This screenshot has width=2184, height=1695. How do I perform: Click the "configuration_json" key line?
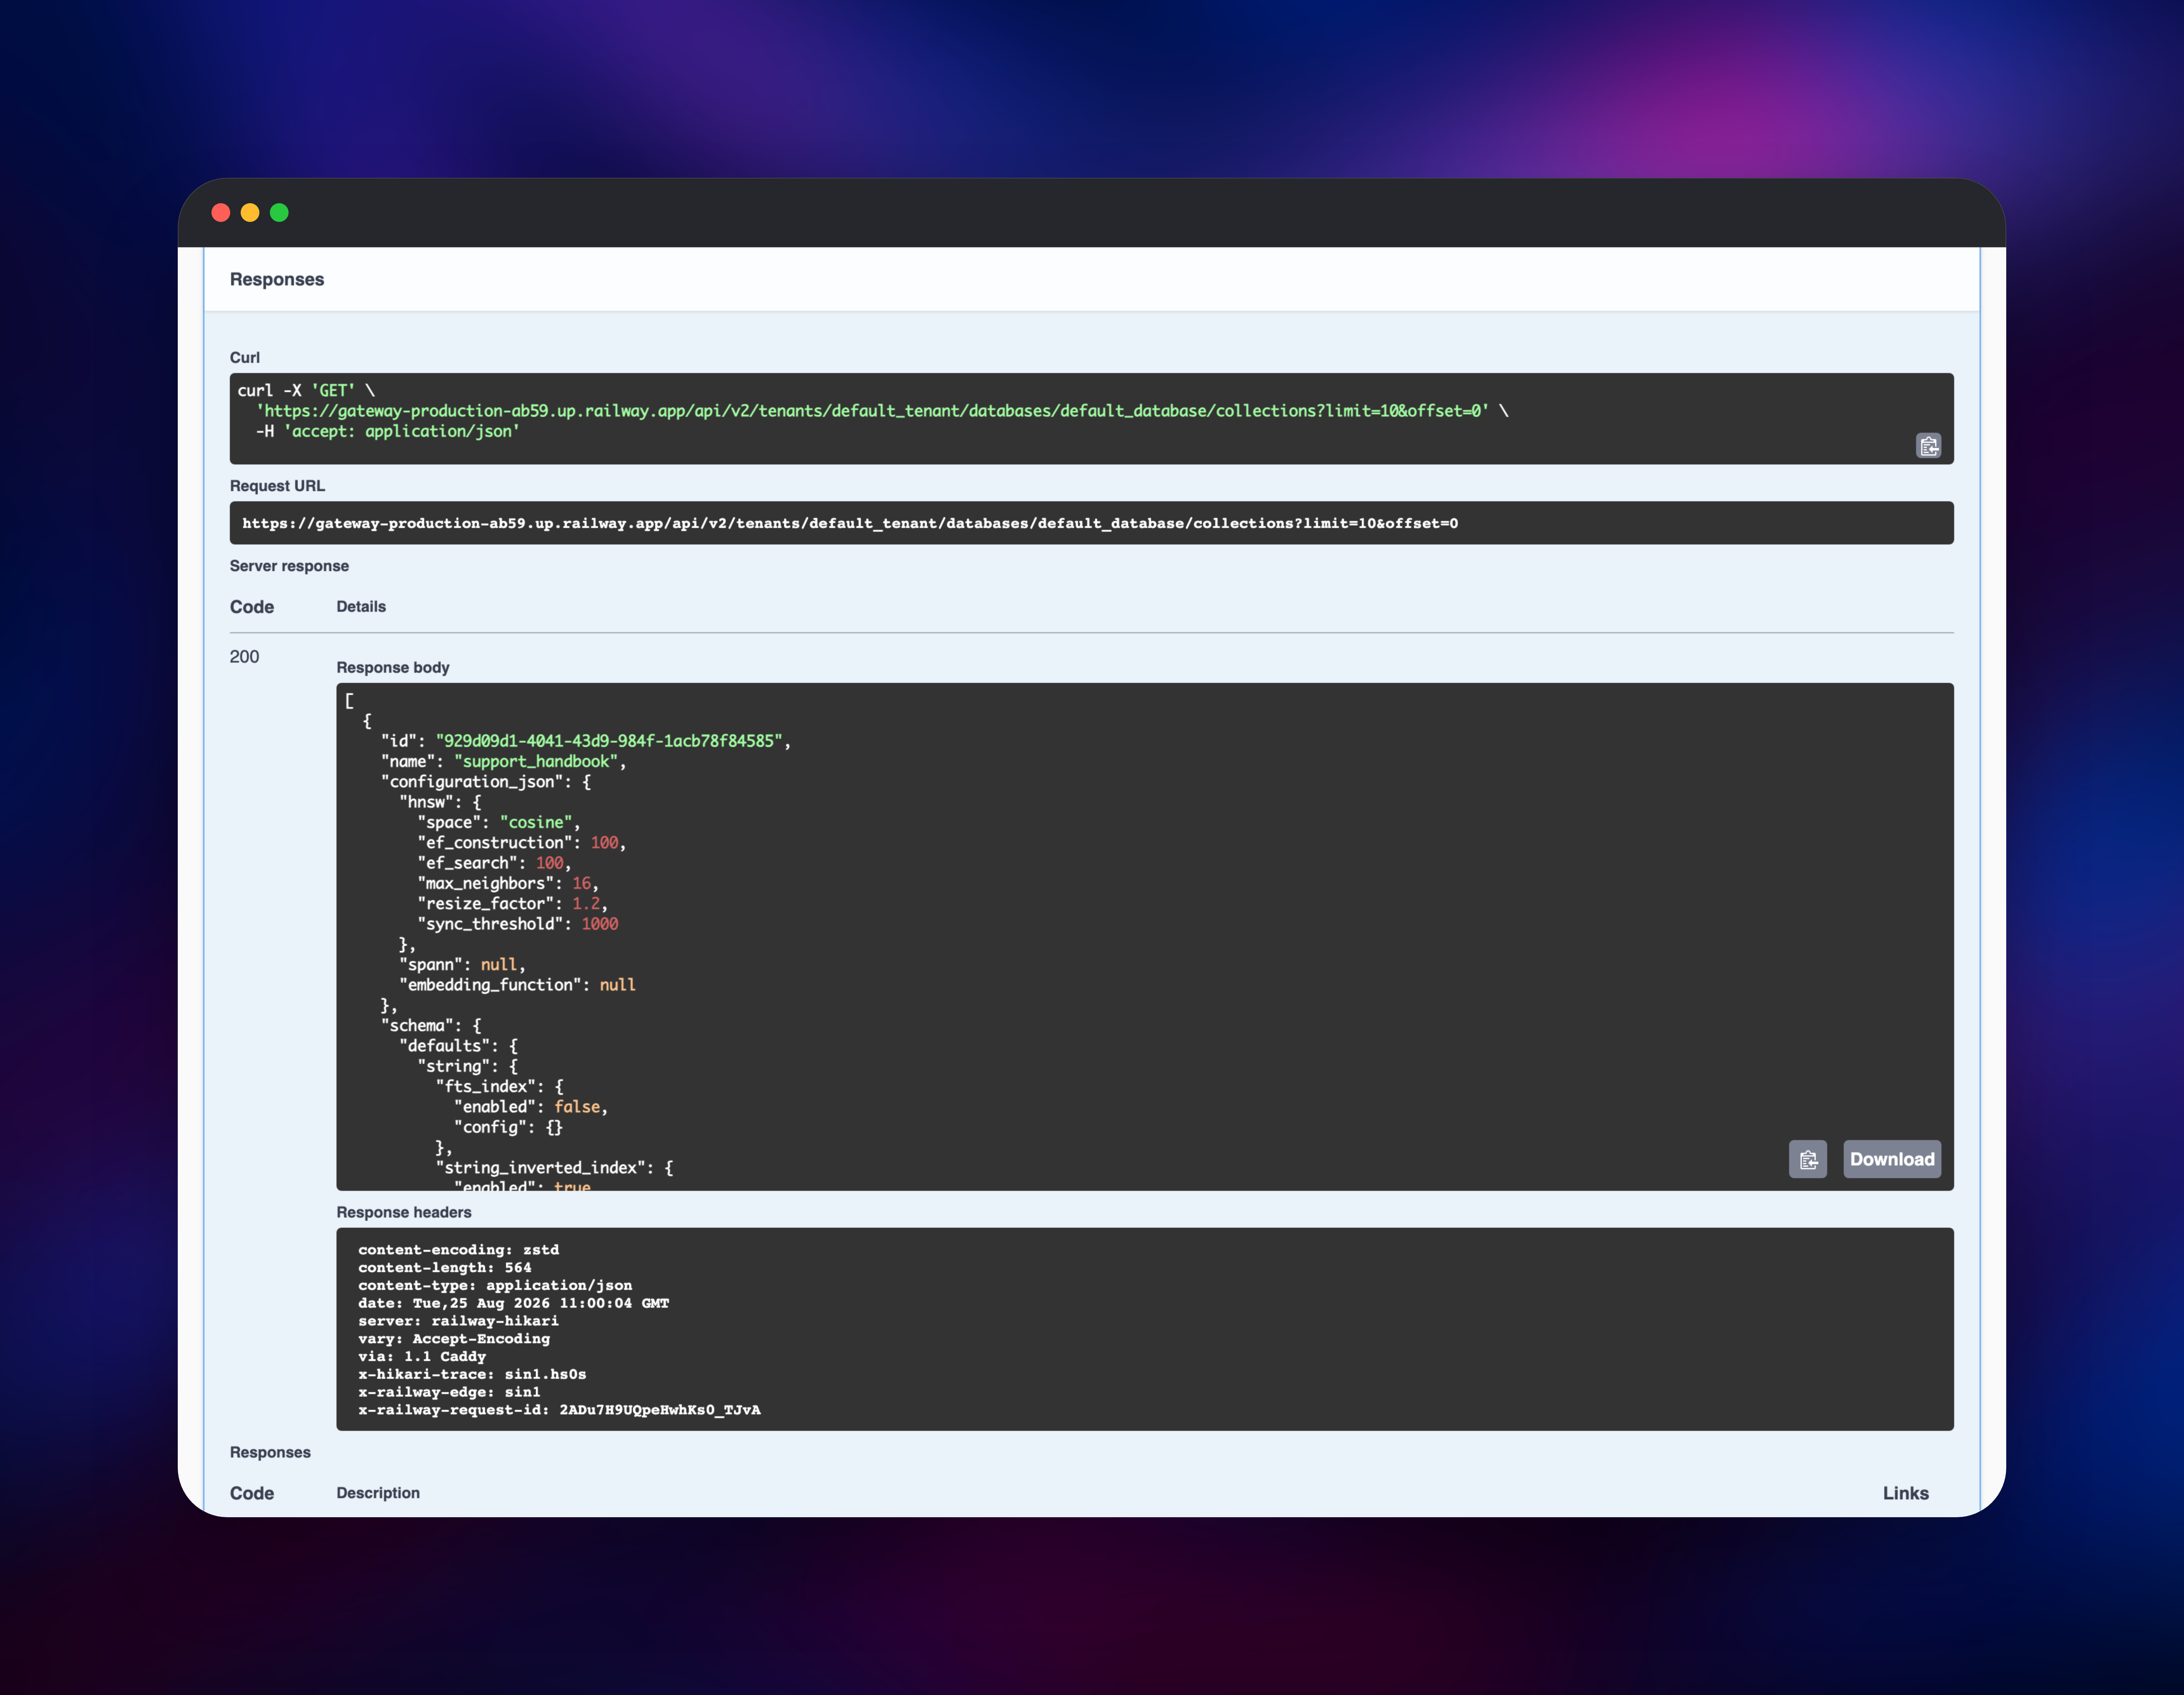coord(486,782)
